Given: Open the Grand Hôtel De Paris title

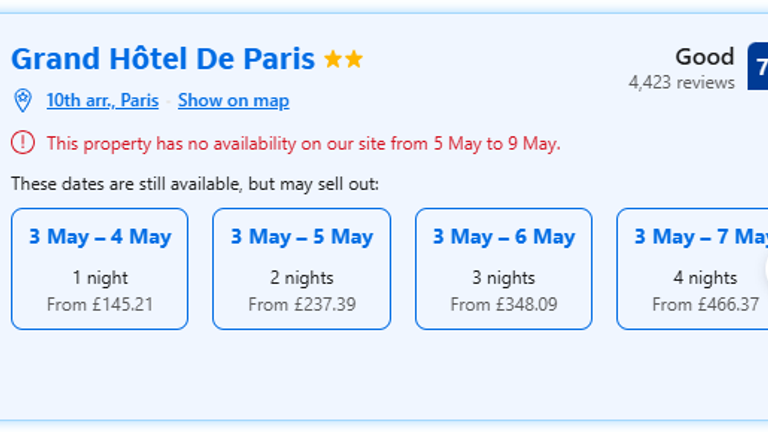Looking at the screenshot, I should click(x=163, y=59).
